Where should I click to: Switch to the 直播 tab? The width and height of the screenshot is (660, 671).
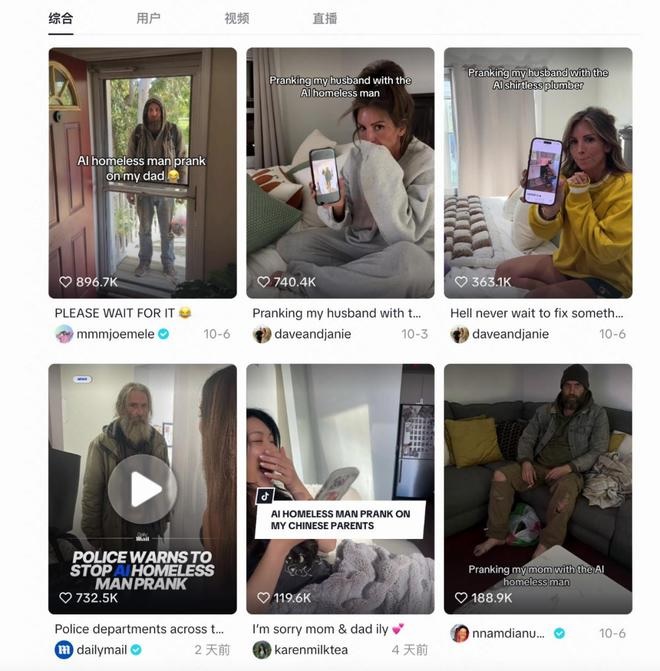[325, 18]
